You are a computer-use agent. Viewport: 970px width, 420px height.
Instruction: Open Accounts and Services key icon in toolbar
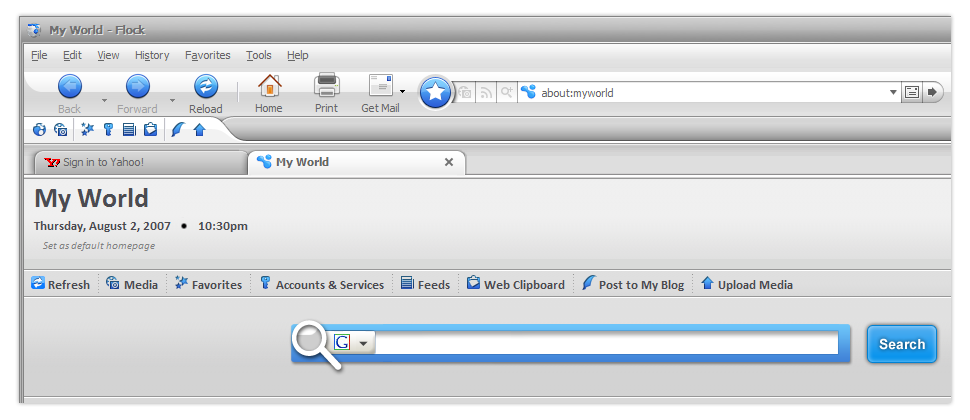(108, 129)
